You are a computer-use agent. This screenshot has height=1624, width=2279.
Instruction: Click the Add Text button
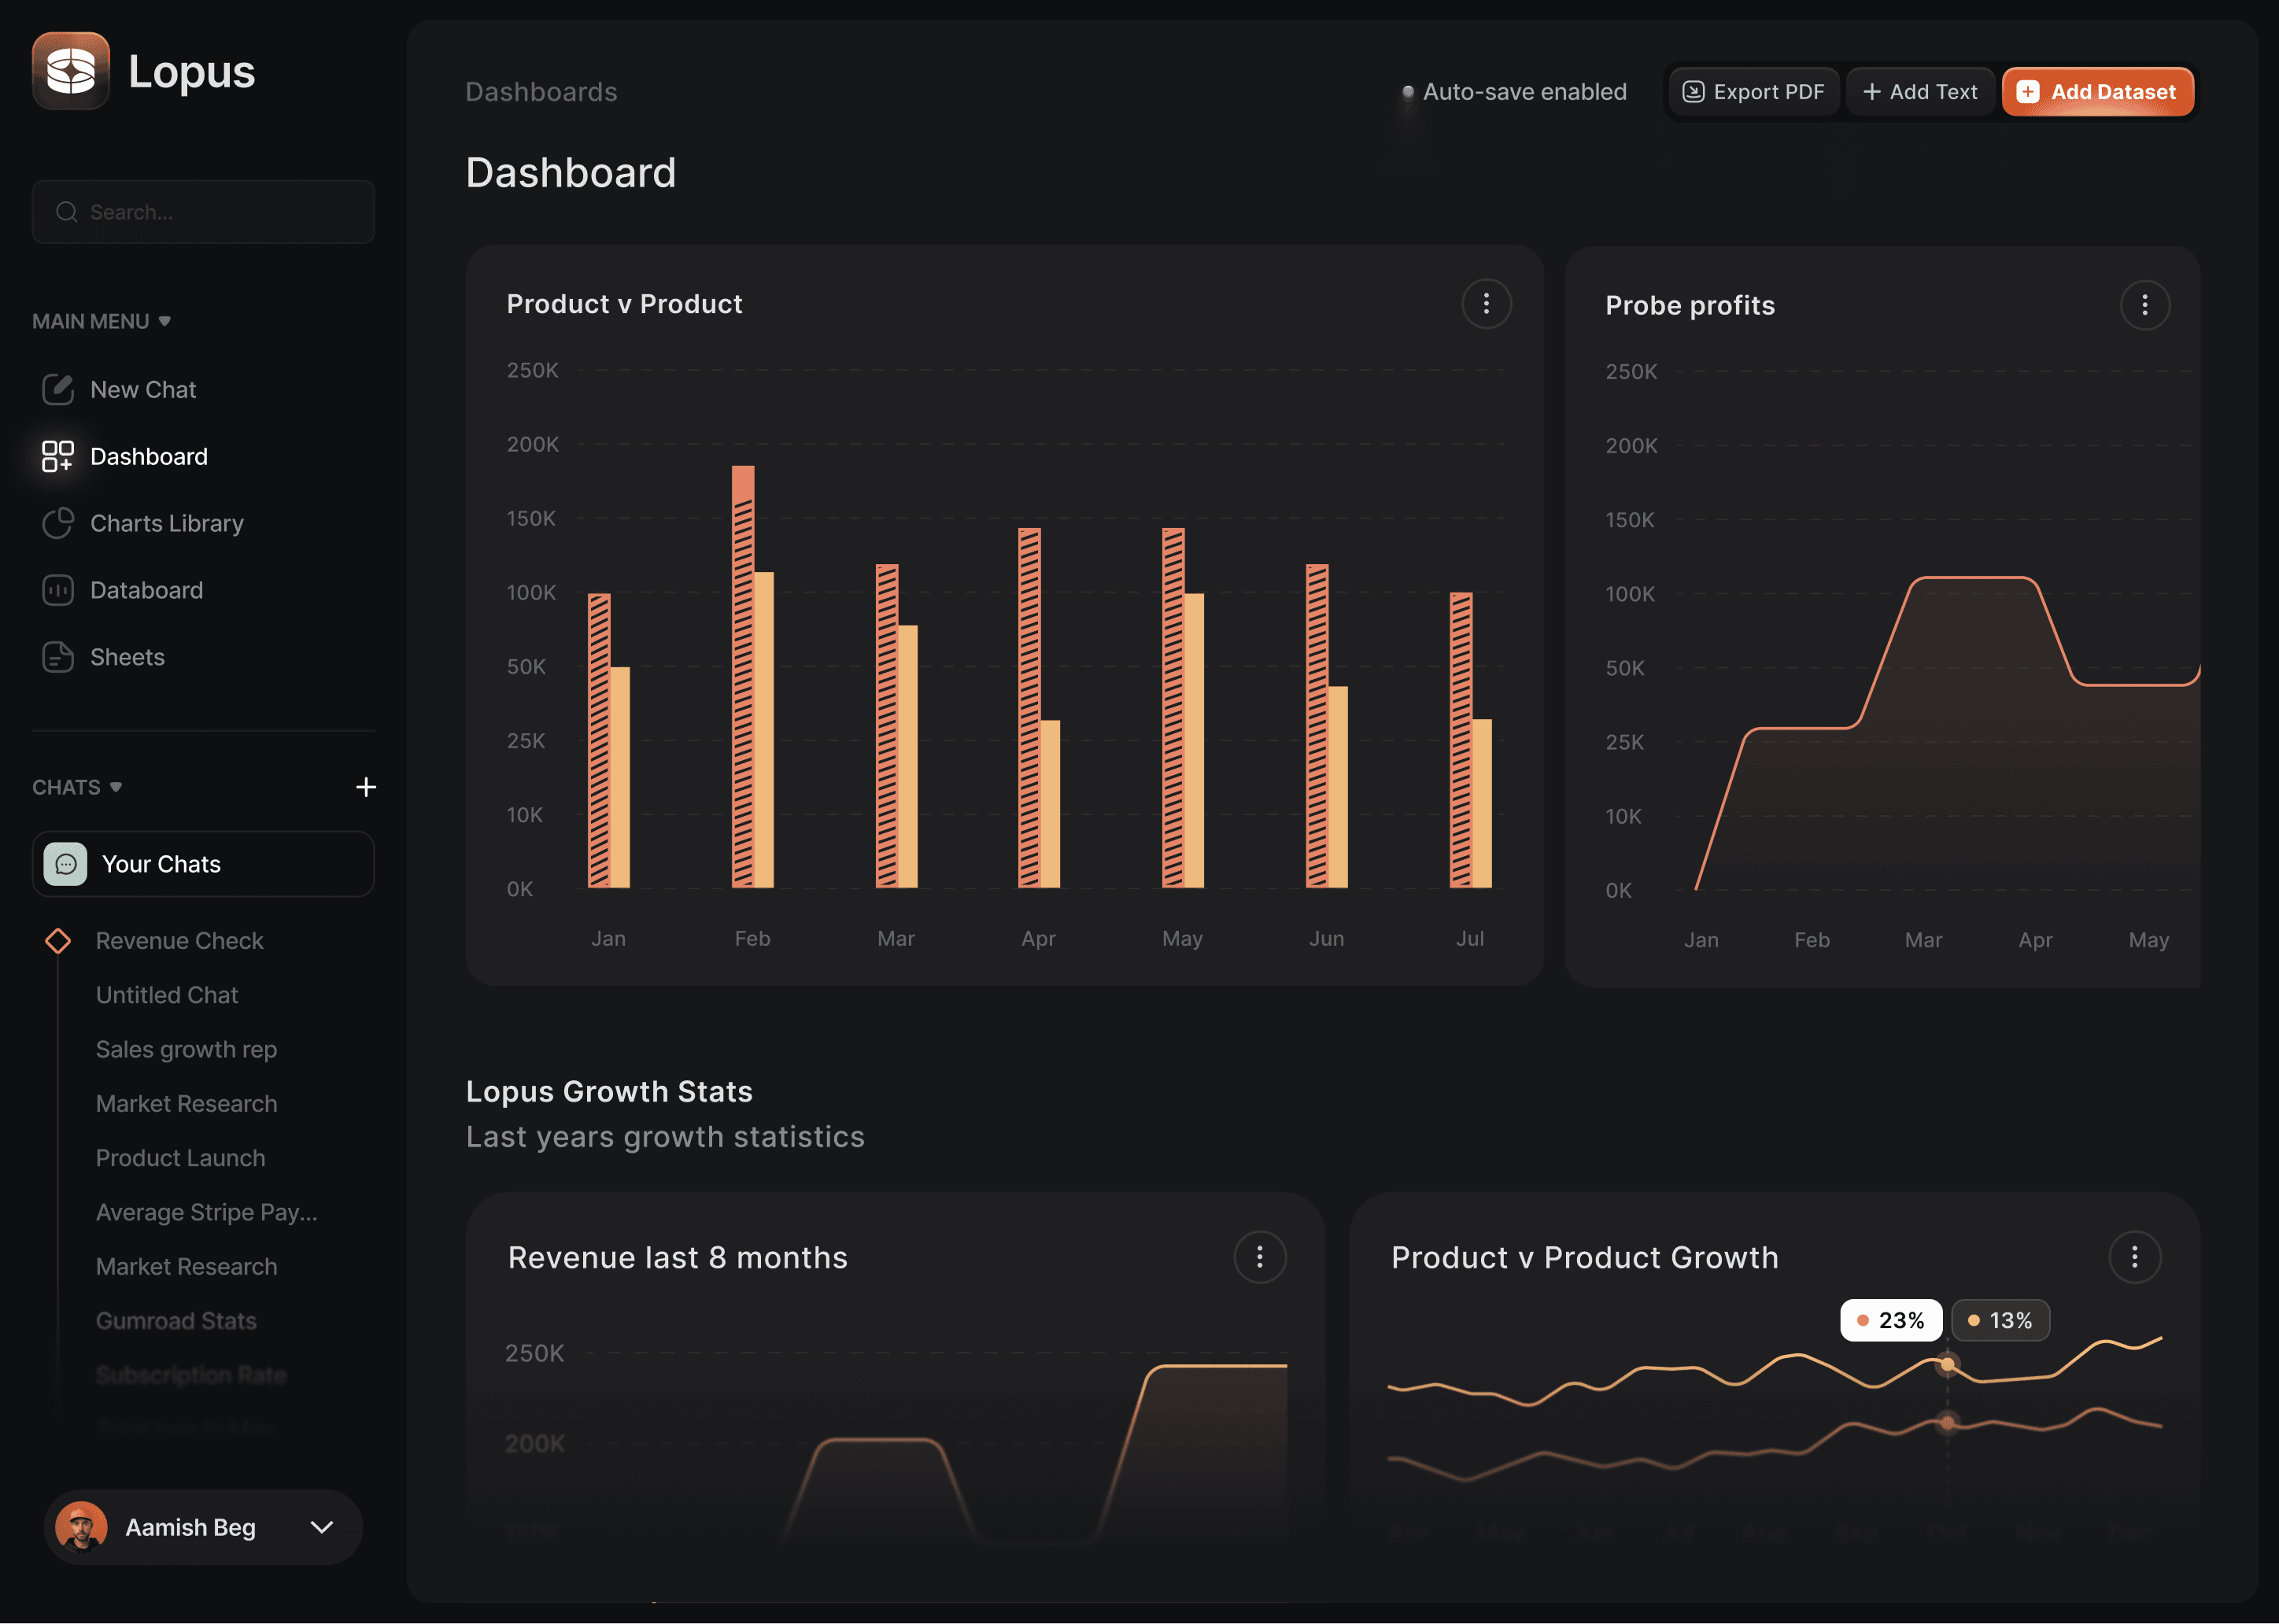[1920, 91]
